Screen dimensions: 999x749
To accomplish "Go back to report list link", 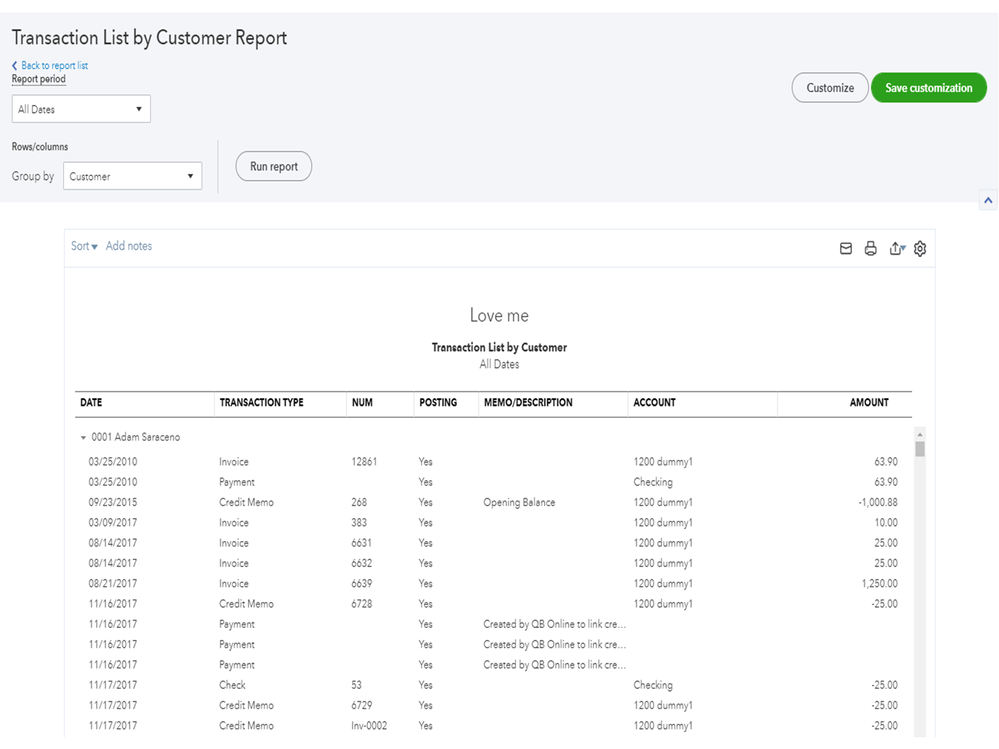I will tap(55, 66).
